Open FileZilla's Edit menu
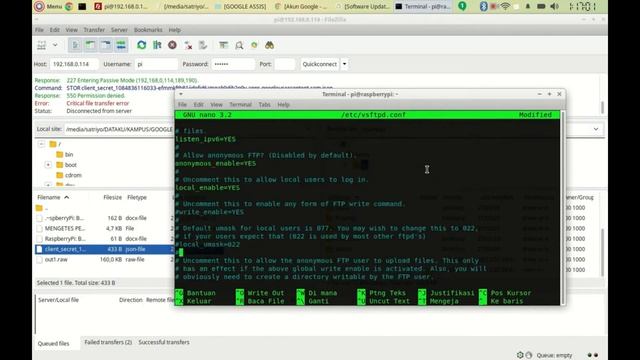640x360 pixels. pyautogui.click(x=55, y=30)
